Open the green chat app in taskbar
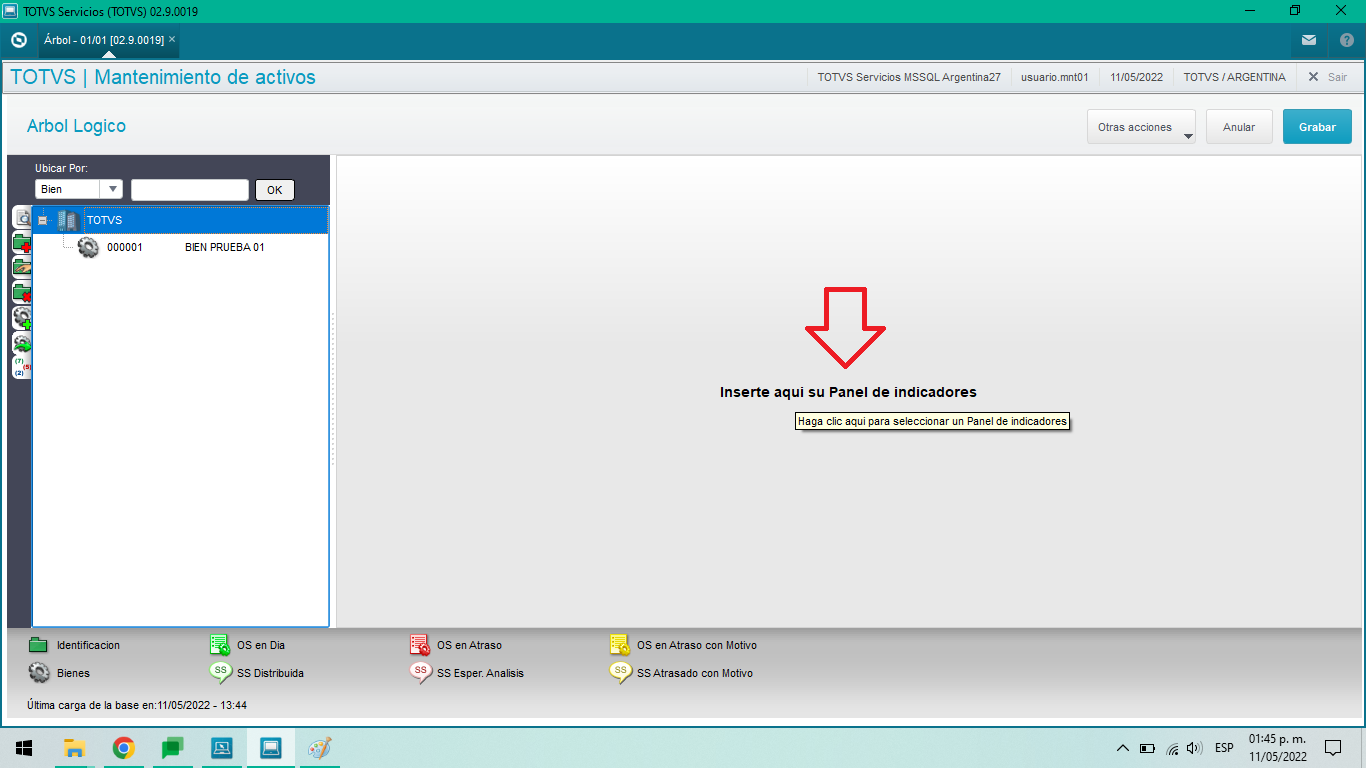Screen dimensions: 1366x768 pyautogui.click(x=172, y=748)
